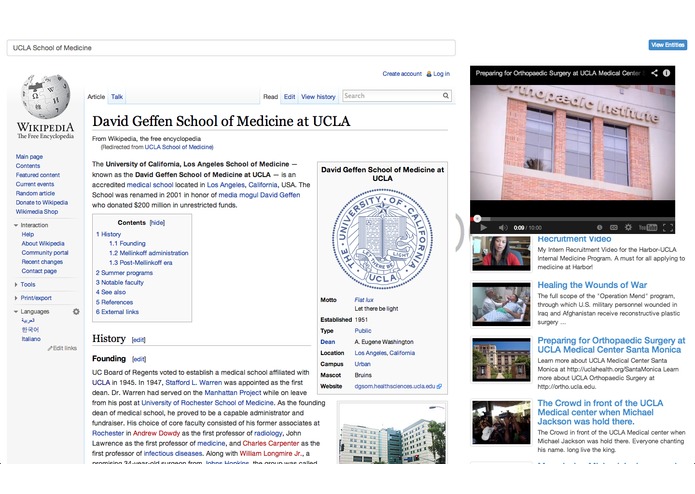Click the search magnifier icon
695x494 pixels.
445,96
